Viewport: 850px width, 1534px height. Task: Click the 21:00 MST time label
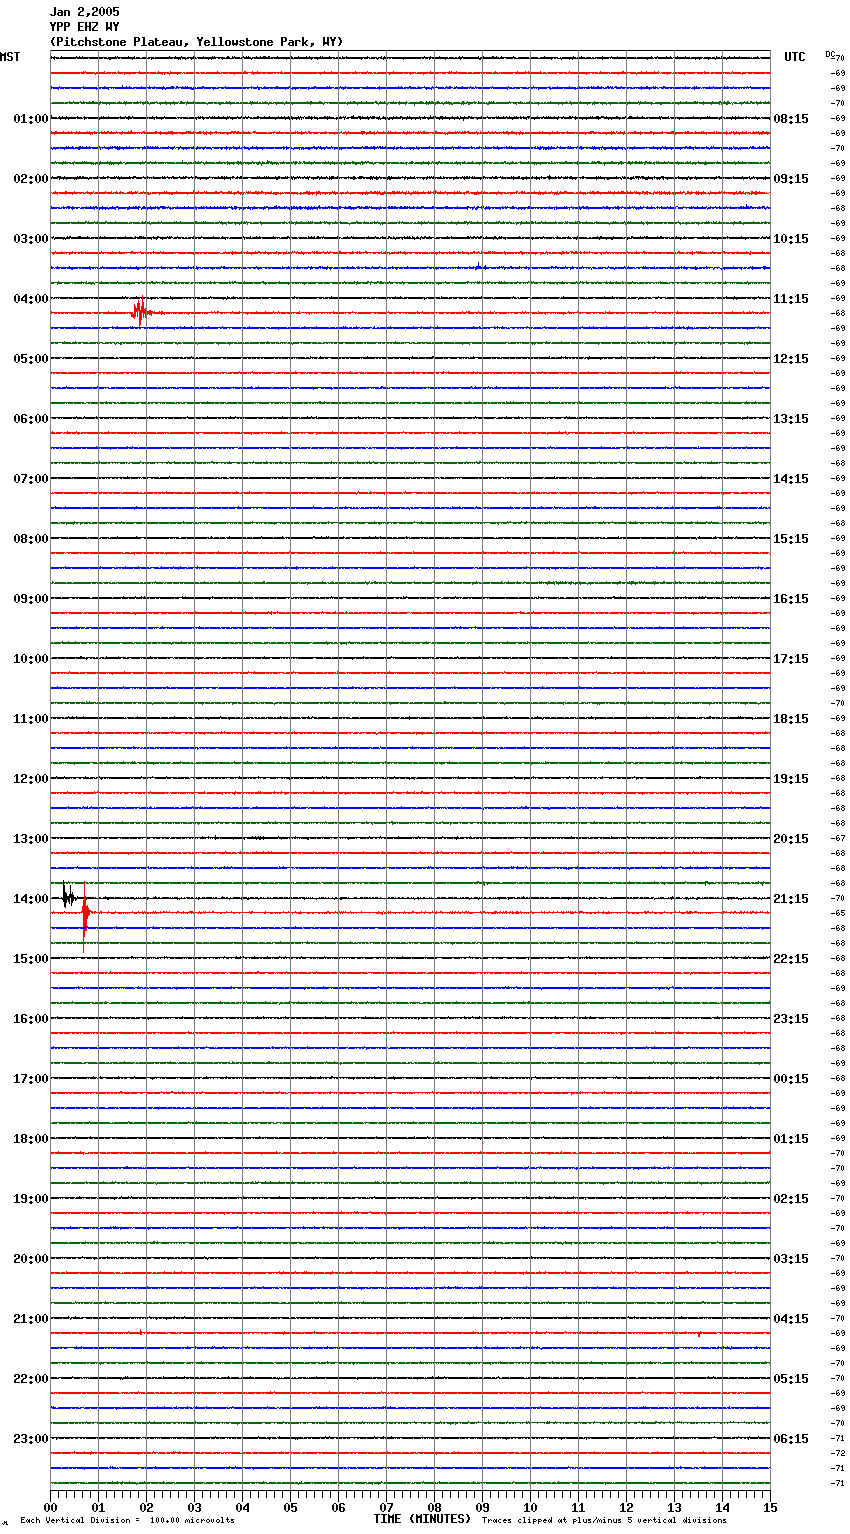click(31, 1319)
